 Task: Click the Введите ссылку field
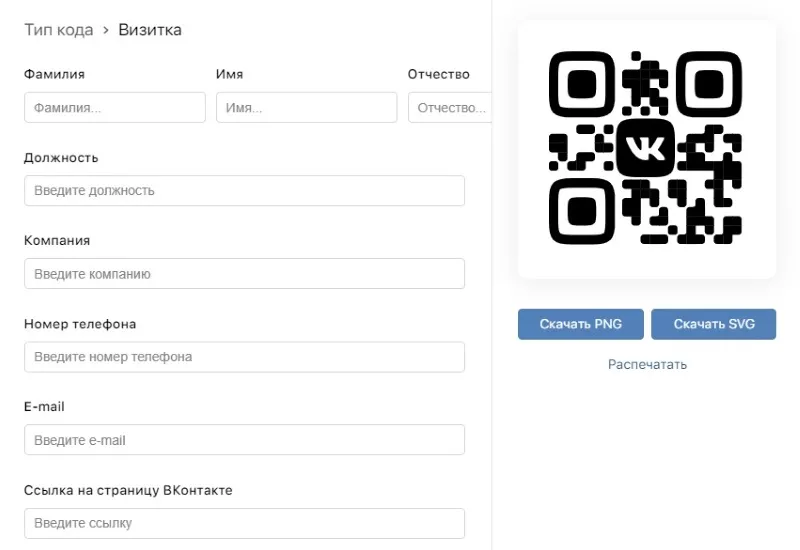coord(244,523)
